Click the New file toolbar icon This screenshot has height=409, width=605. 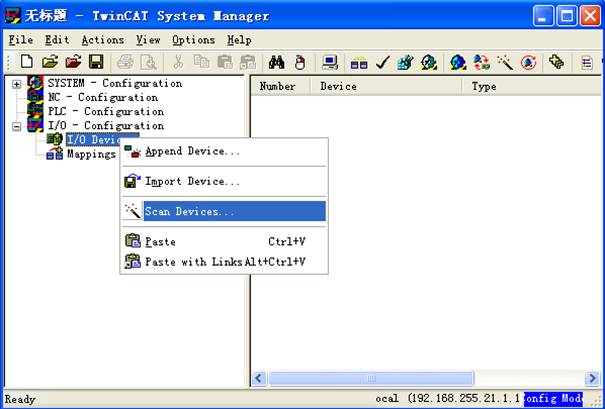(26, 63)
